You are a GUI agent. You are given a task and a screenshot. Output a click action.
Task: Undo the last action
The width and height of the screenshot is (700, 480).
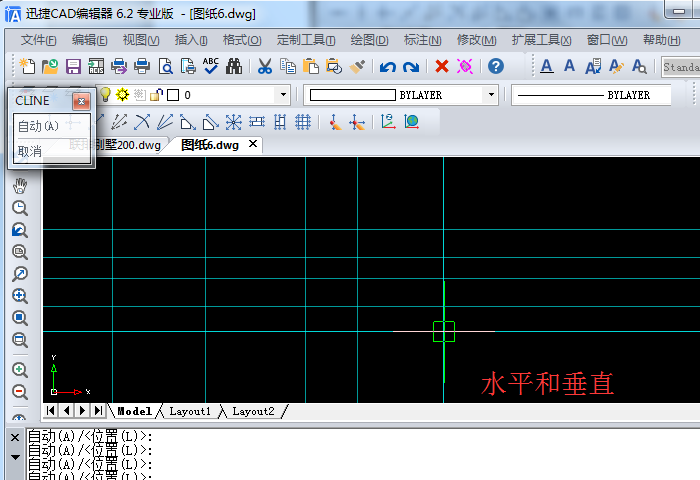388,67
